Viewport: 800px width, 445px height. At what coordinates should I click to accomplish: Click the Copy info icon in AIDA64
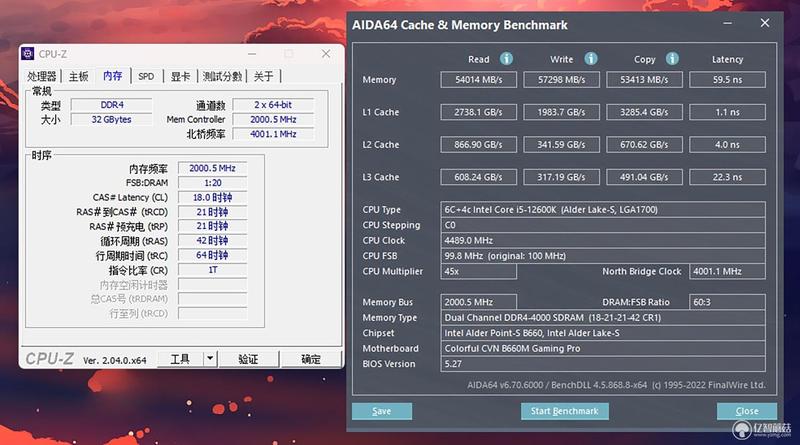tap(672, 59)
